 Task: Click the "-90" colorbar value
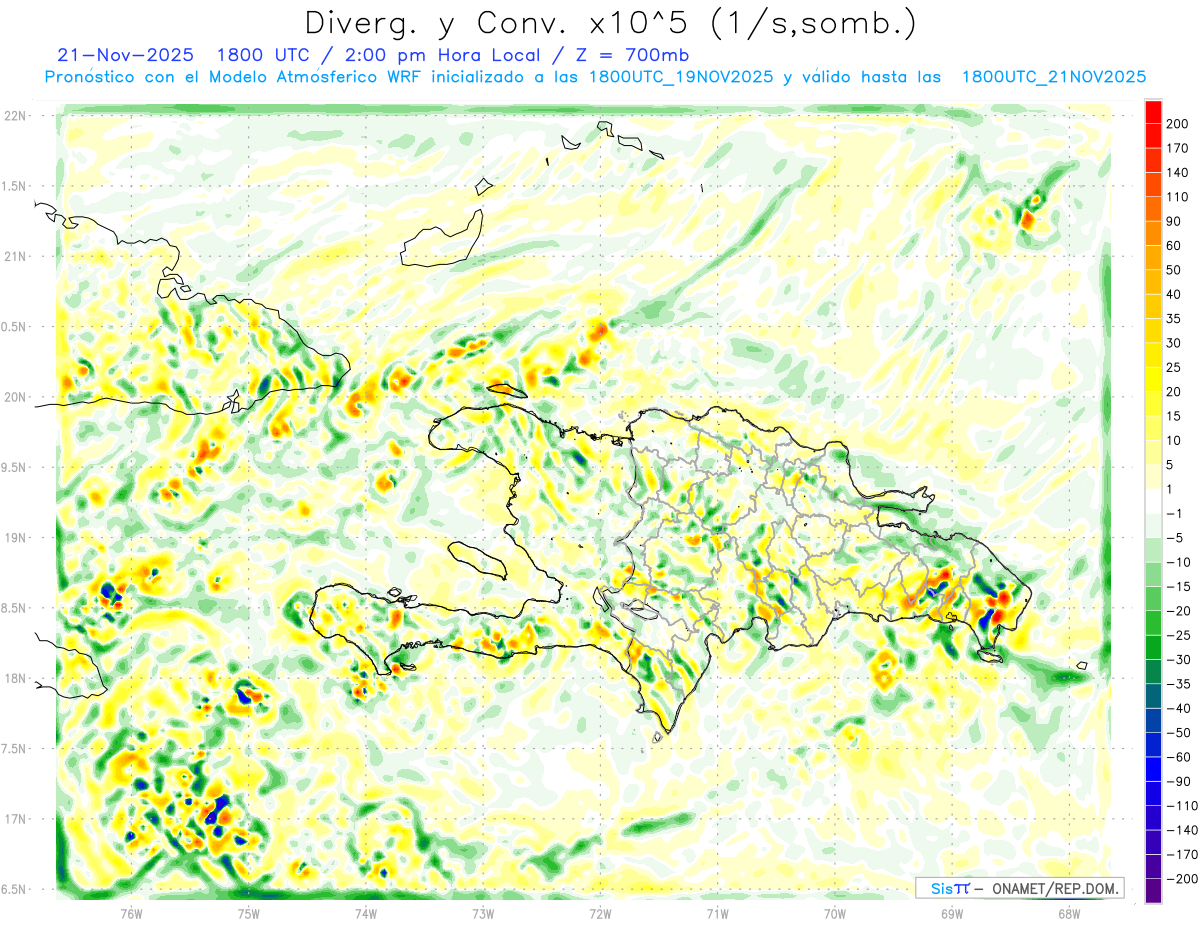pos(1177,782)
